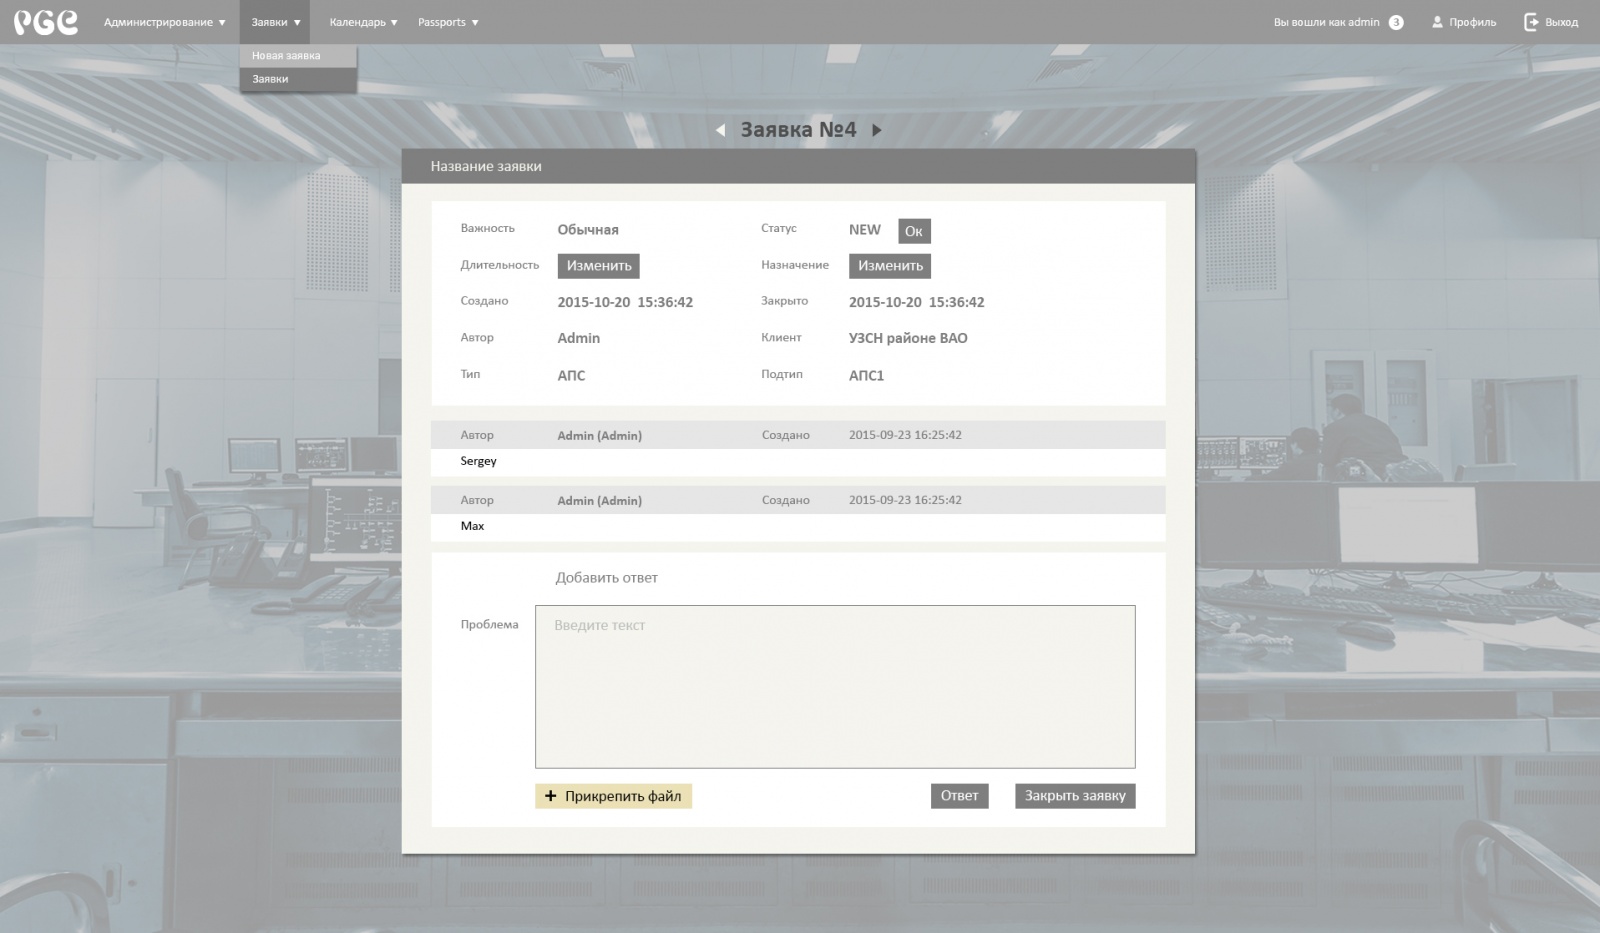
Task: Click the Добавить ответ label
Action: pyautogui.click(x=606, y=578)
